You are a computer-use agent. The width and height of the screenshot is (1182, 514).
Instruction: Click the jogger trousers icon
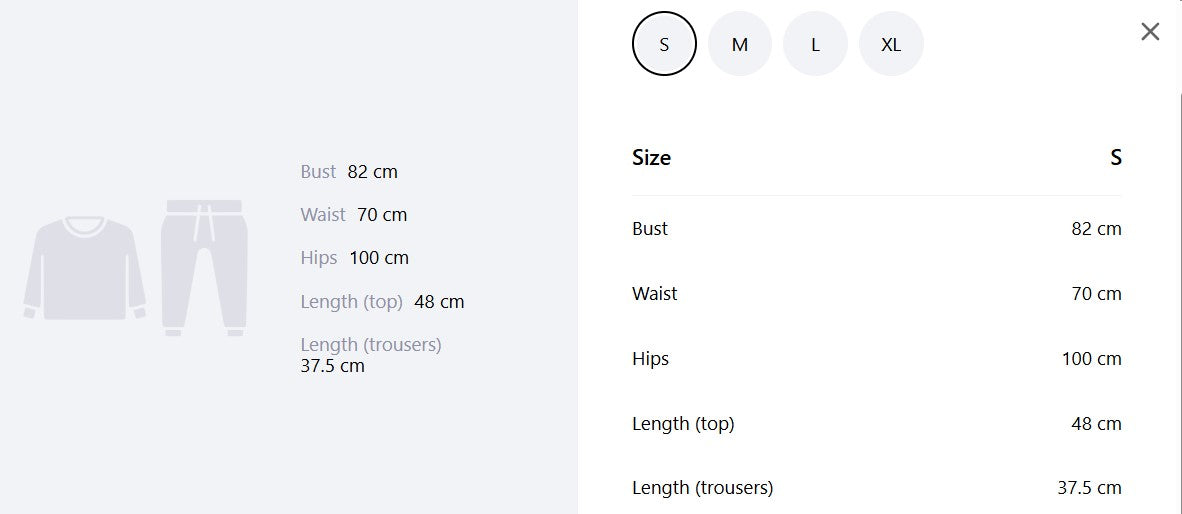tap(204, 268)
